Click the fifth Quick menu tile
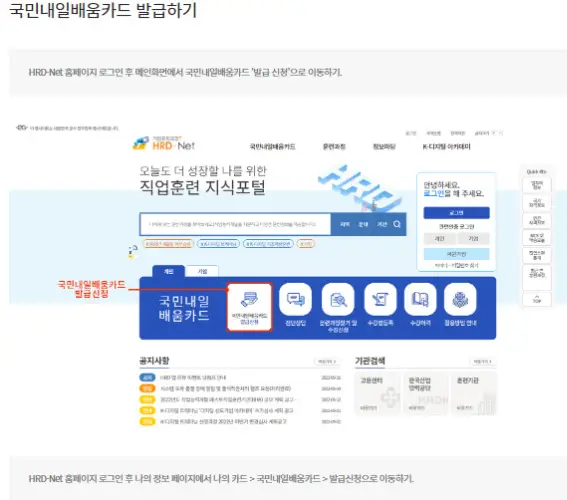Viewport: 567px width, 500px height. coord(537,255)
